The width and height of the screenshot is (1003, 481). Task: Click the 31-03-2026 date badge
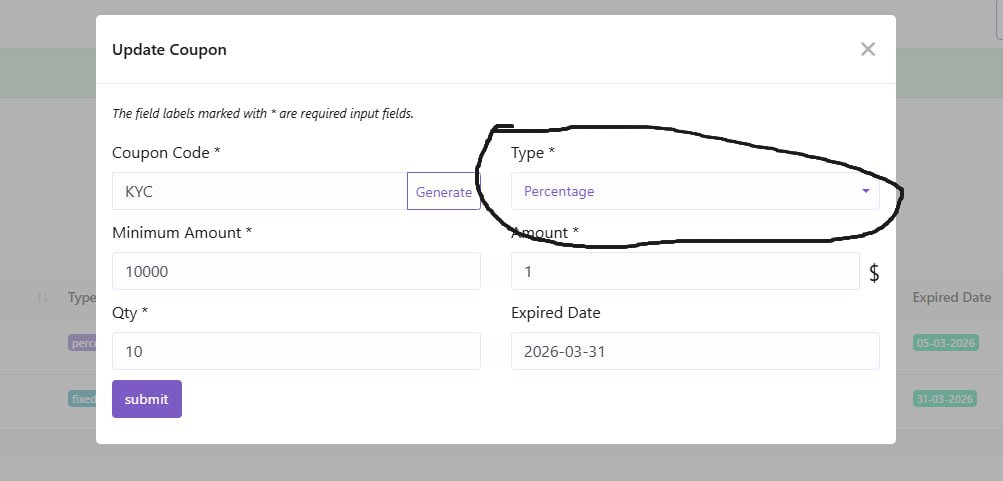point(944,399)
